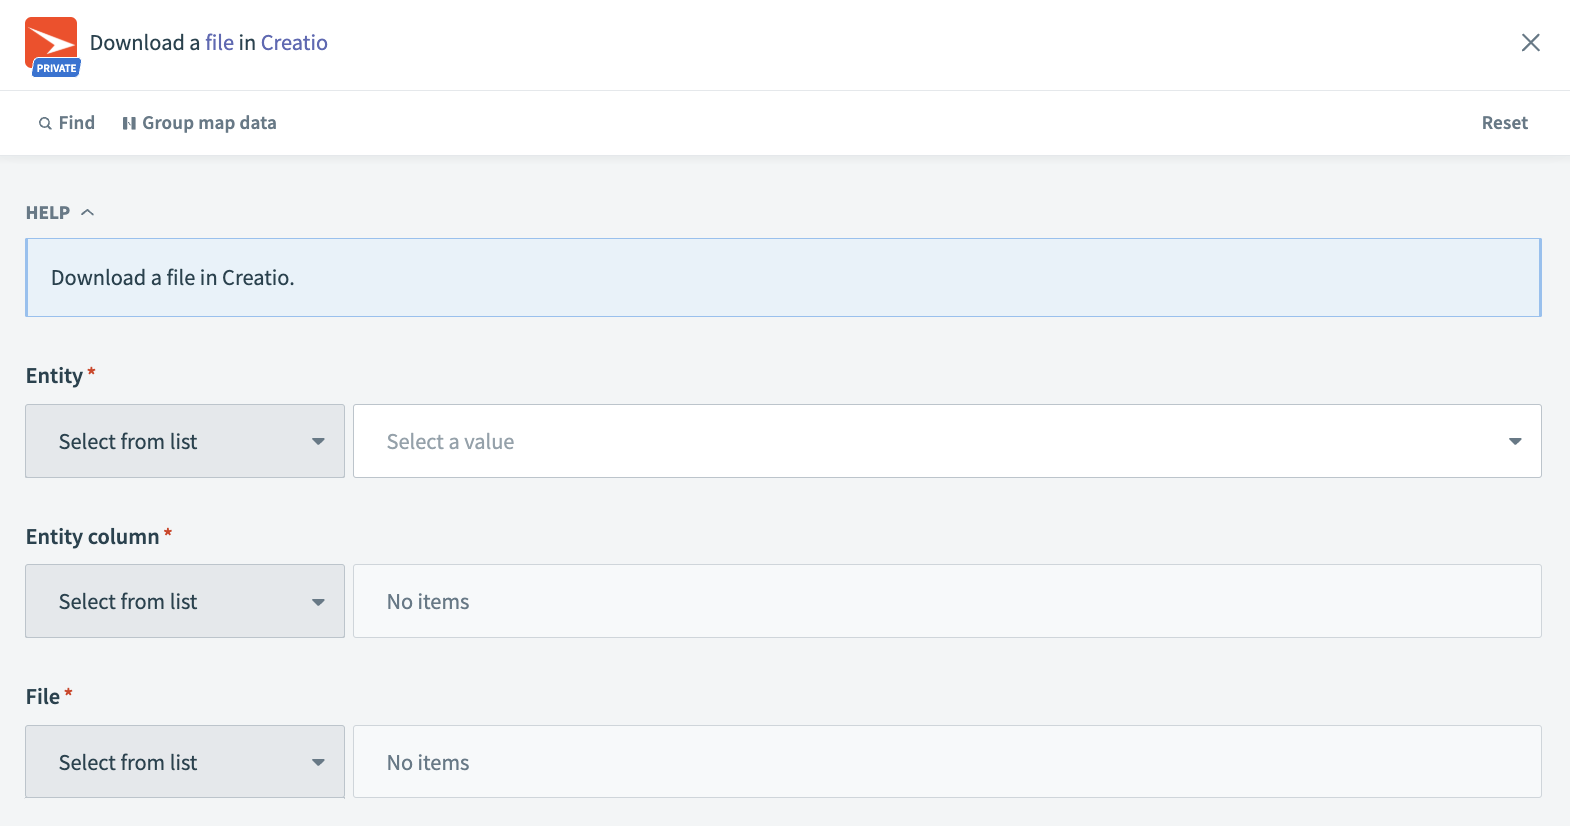The image size is (1570, 826).
Task: Open Entity 'Select a value' dropdown
Action: coord(947,441)
